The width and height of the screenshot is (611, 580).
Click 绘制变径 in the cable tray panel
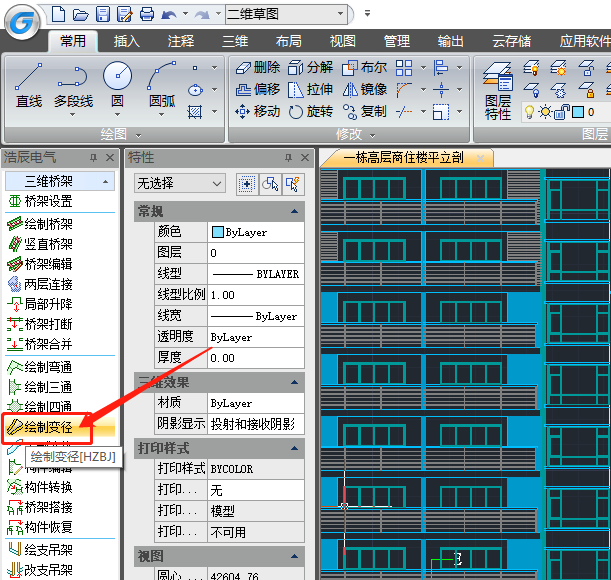click(48, 429)
